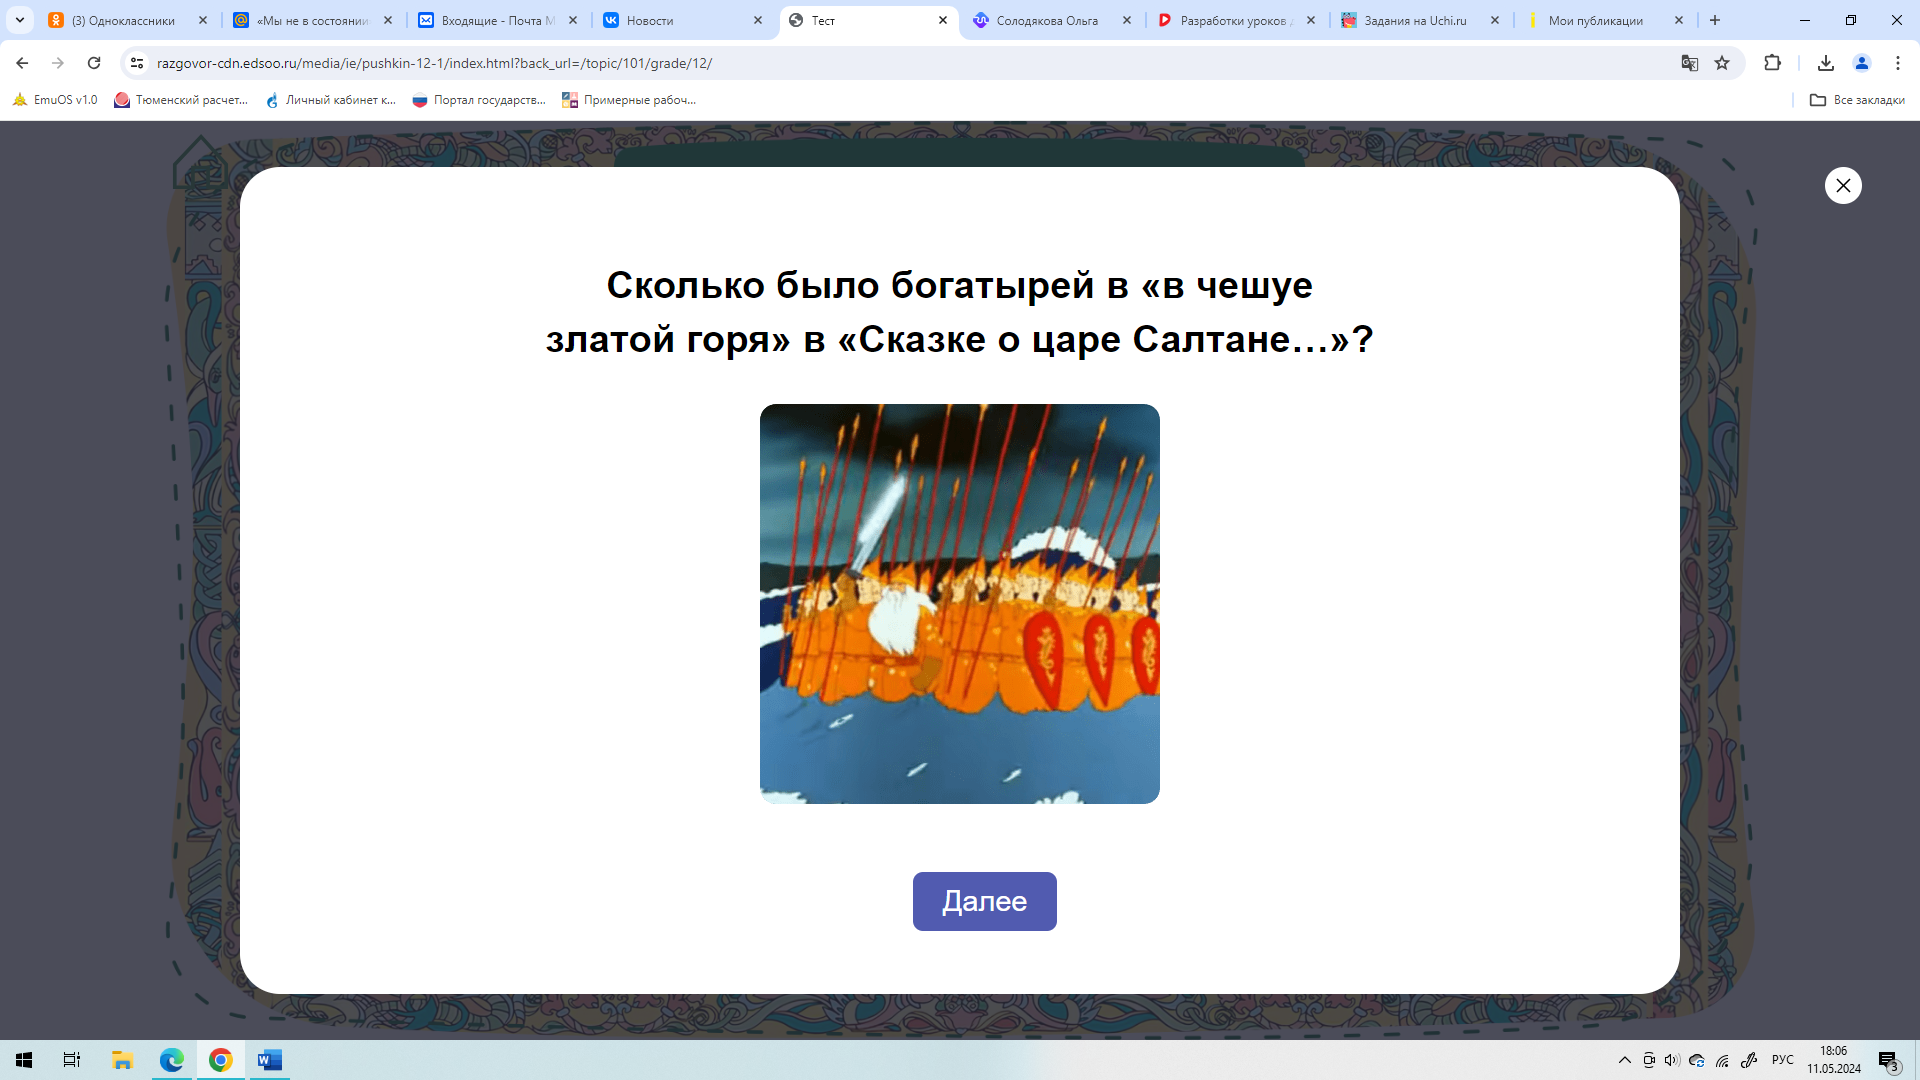
Task: Open the Chrome three-dot menu
Action: (1898, 63)
